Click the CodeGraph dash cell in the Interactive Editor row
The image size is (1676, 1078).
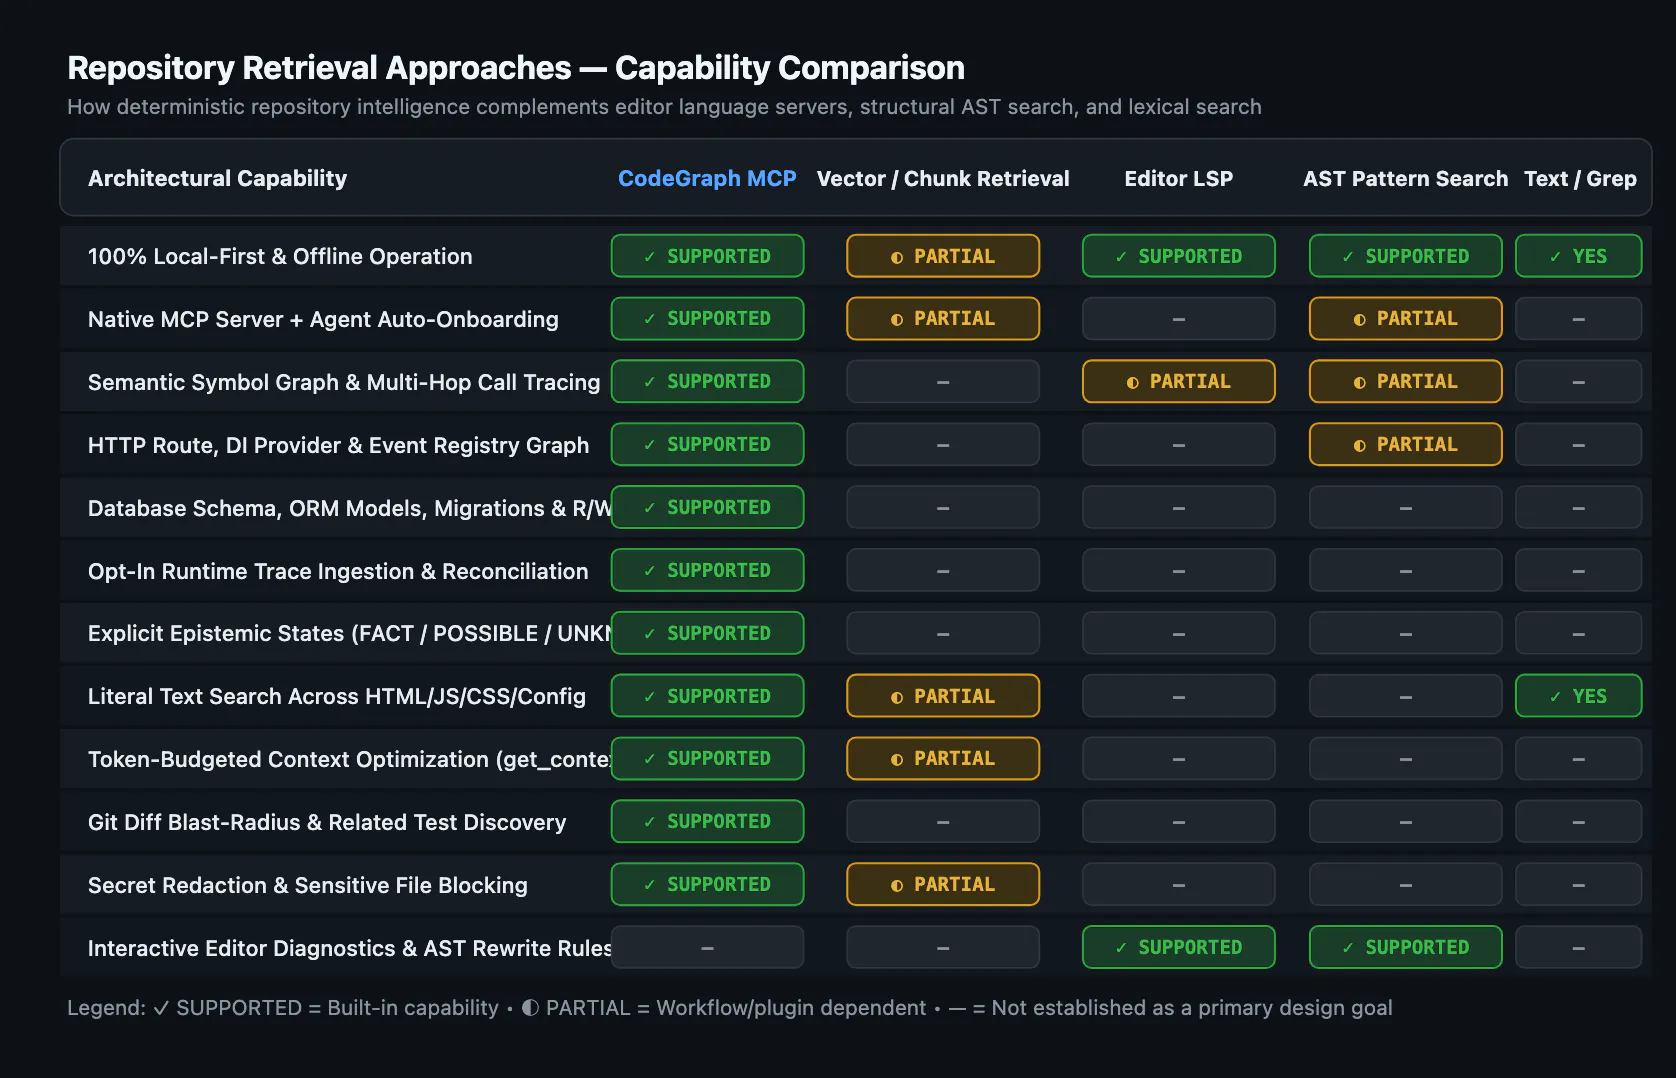[707, 947]
